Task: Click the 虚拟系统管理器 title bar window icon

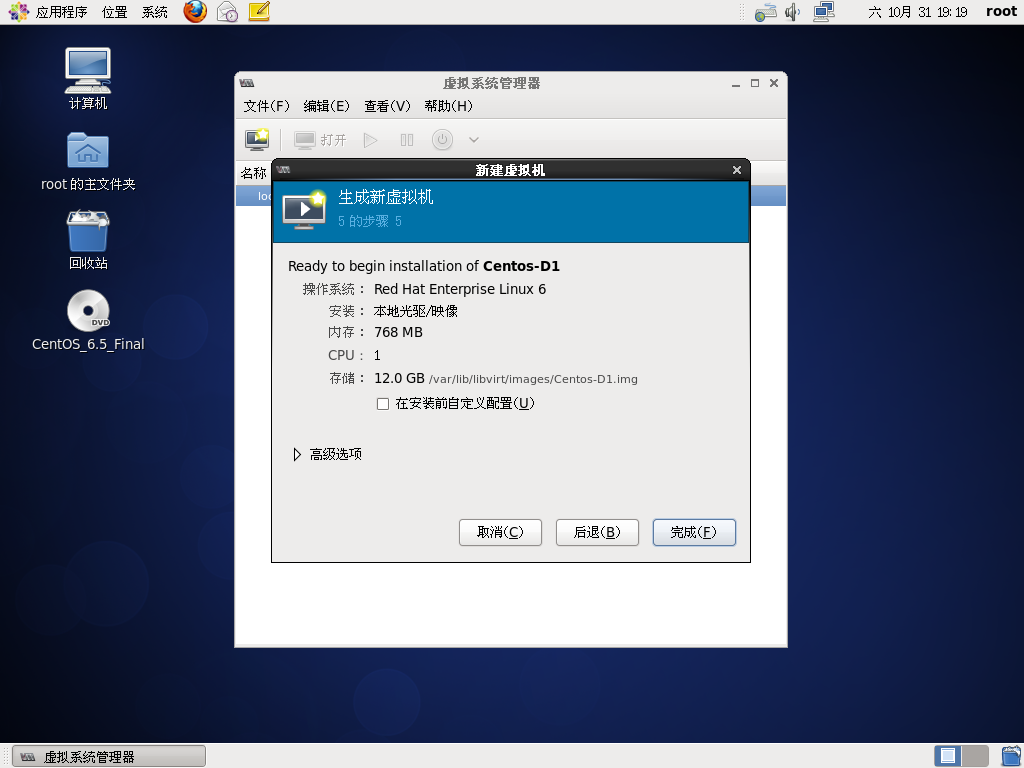Action: click(x=247, y=83)
